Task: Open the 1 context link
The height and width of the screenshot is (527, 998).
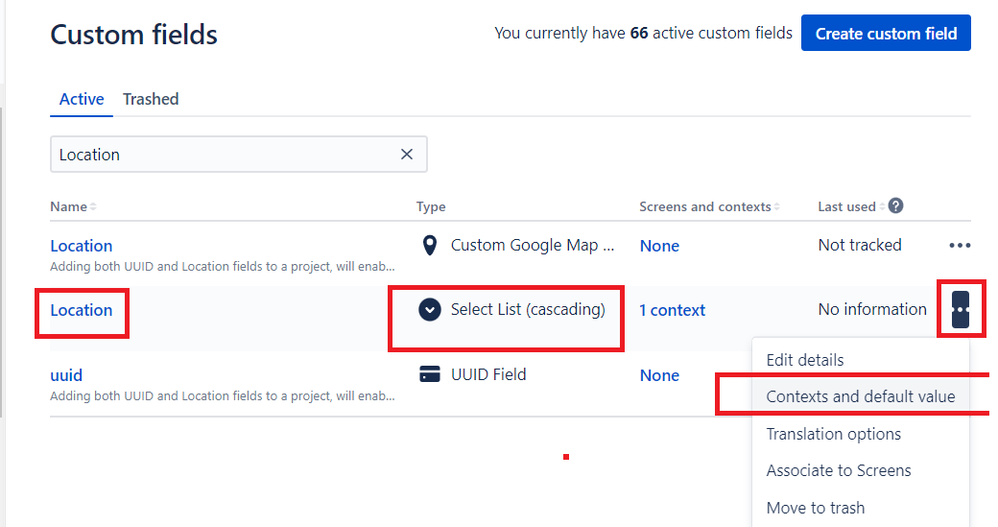Action: pyautogui.click(x=672, y=310)
